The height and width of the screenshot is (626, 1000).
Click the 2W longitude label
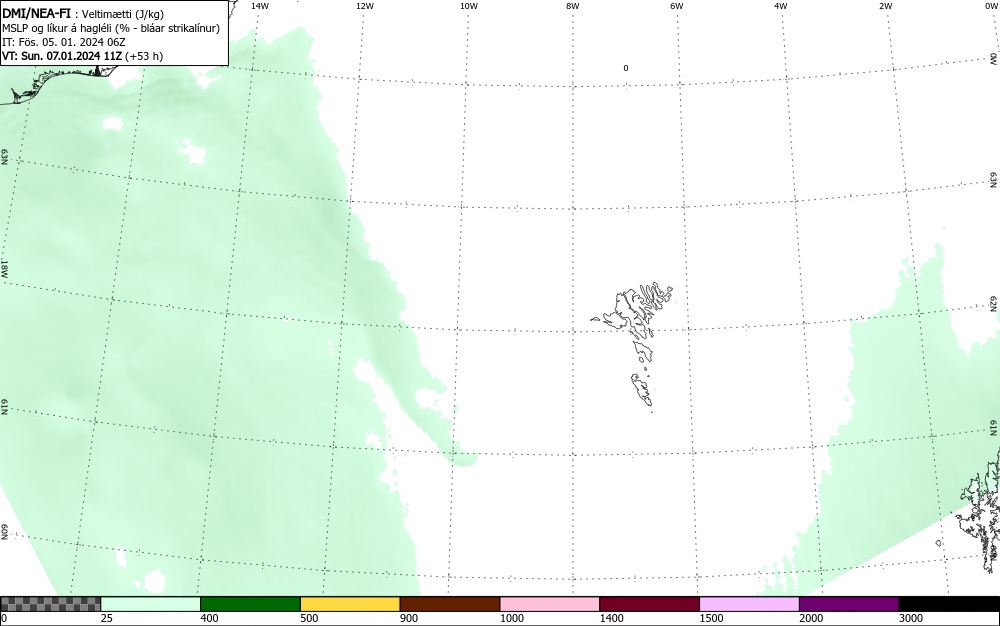[885, 6]
